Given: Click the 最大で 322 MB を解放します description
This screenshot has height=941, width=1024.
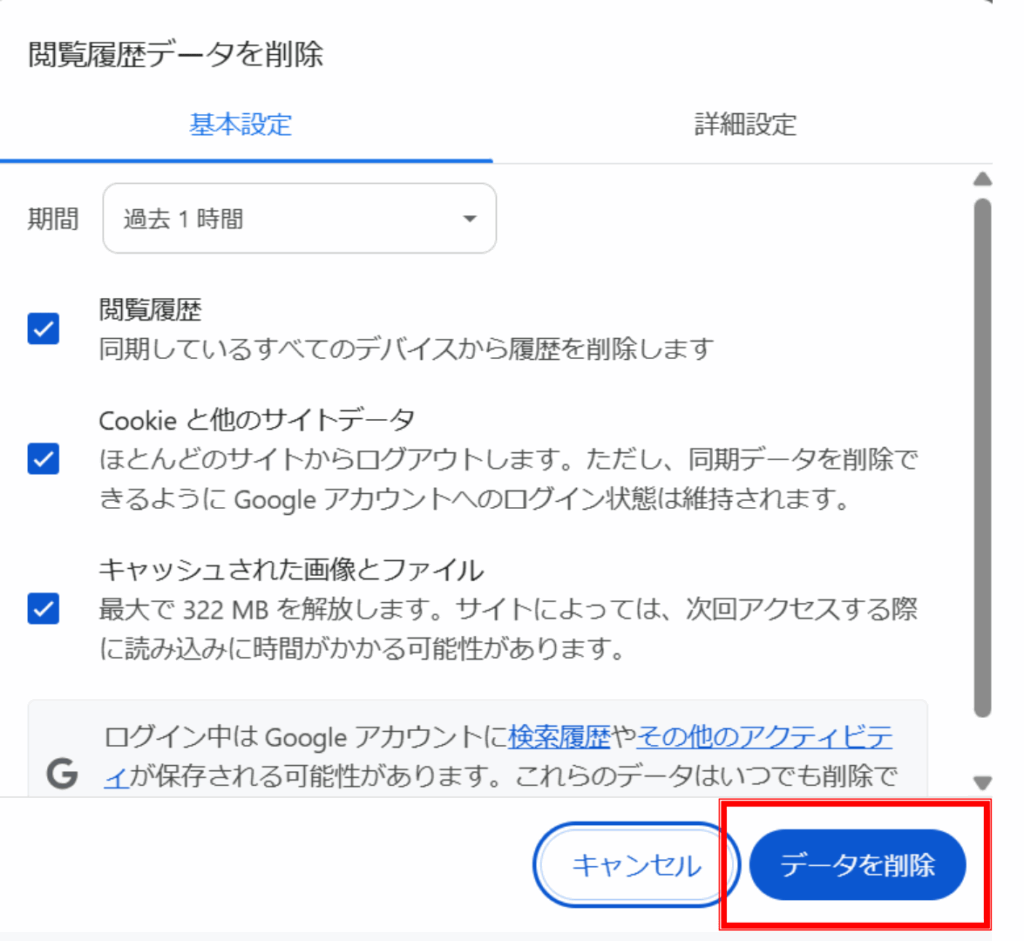Looking at the screenshot, I should tap(508, 629).
